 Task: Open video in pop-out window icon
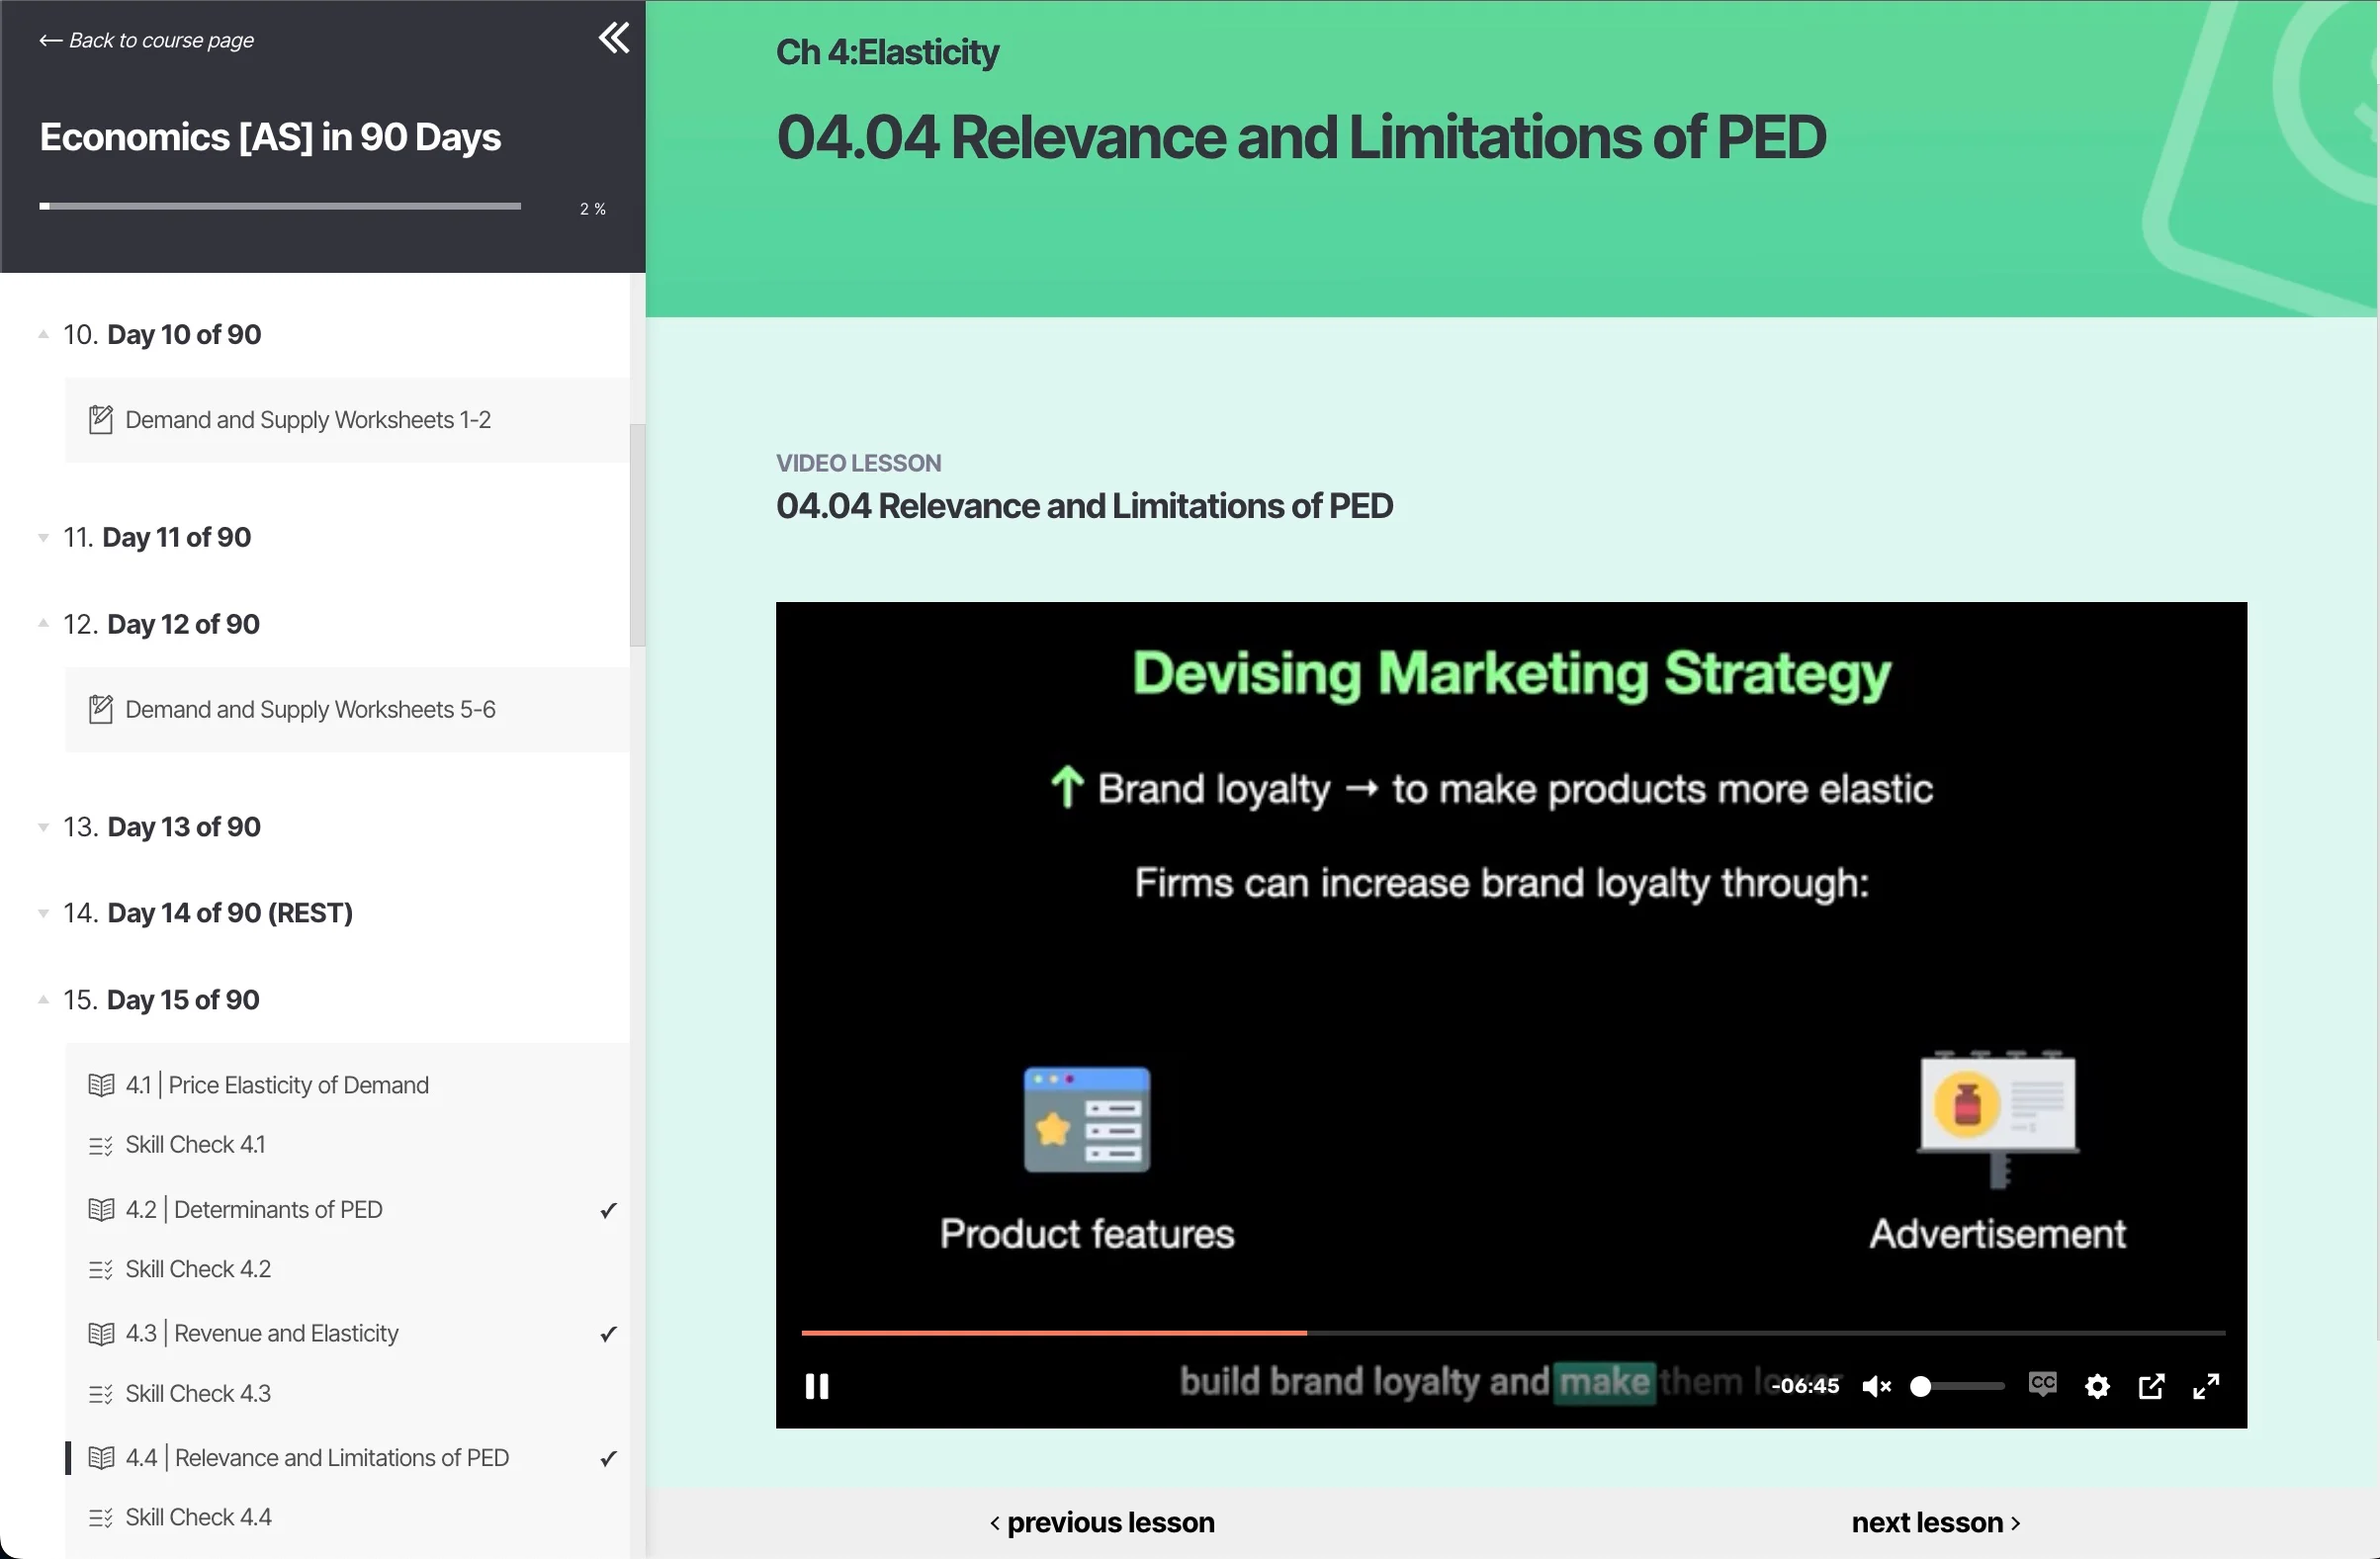tap(2151, 1386)
